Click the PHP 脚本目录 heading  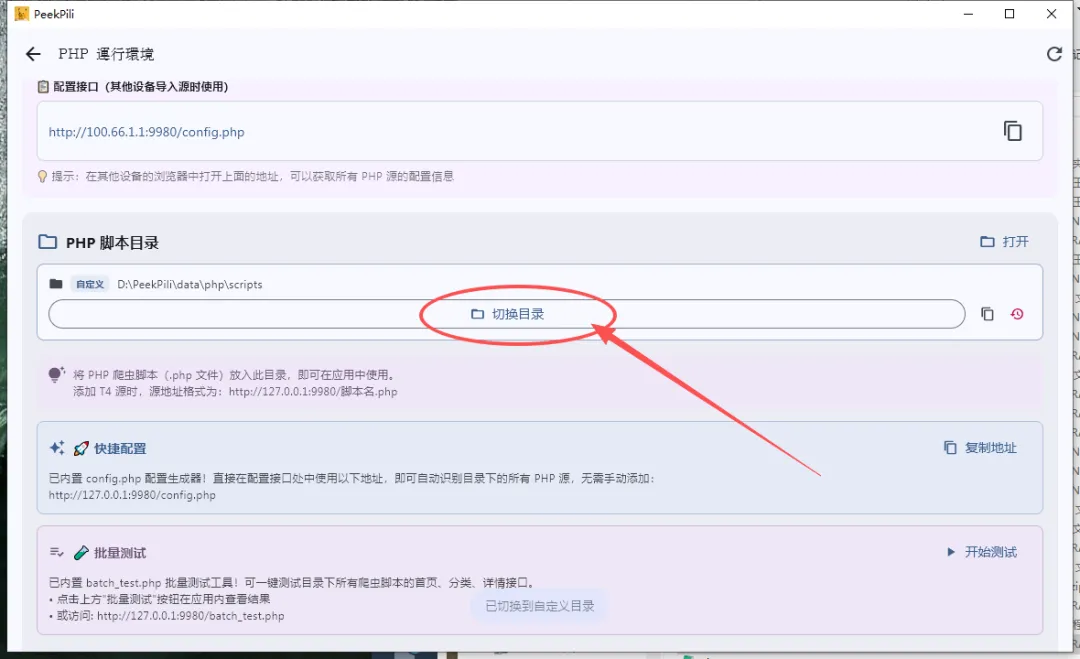click(112, 242)
